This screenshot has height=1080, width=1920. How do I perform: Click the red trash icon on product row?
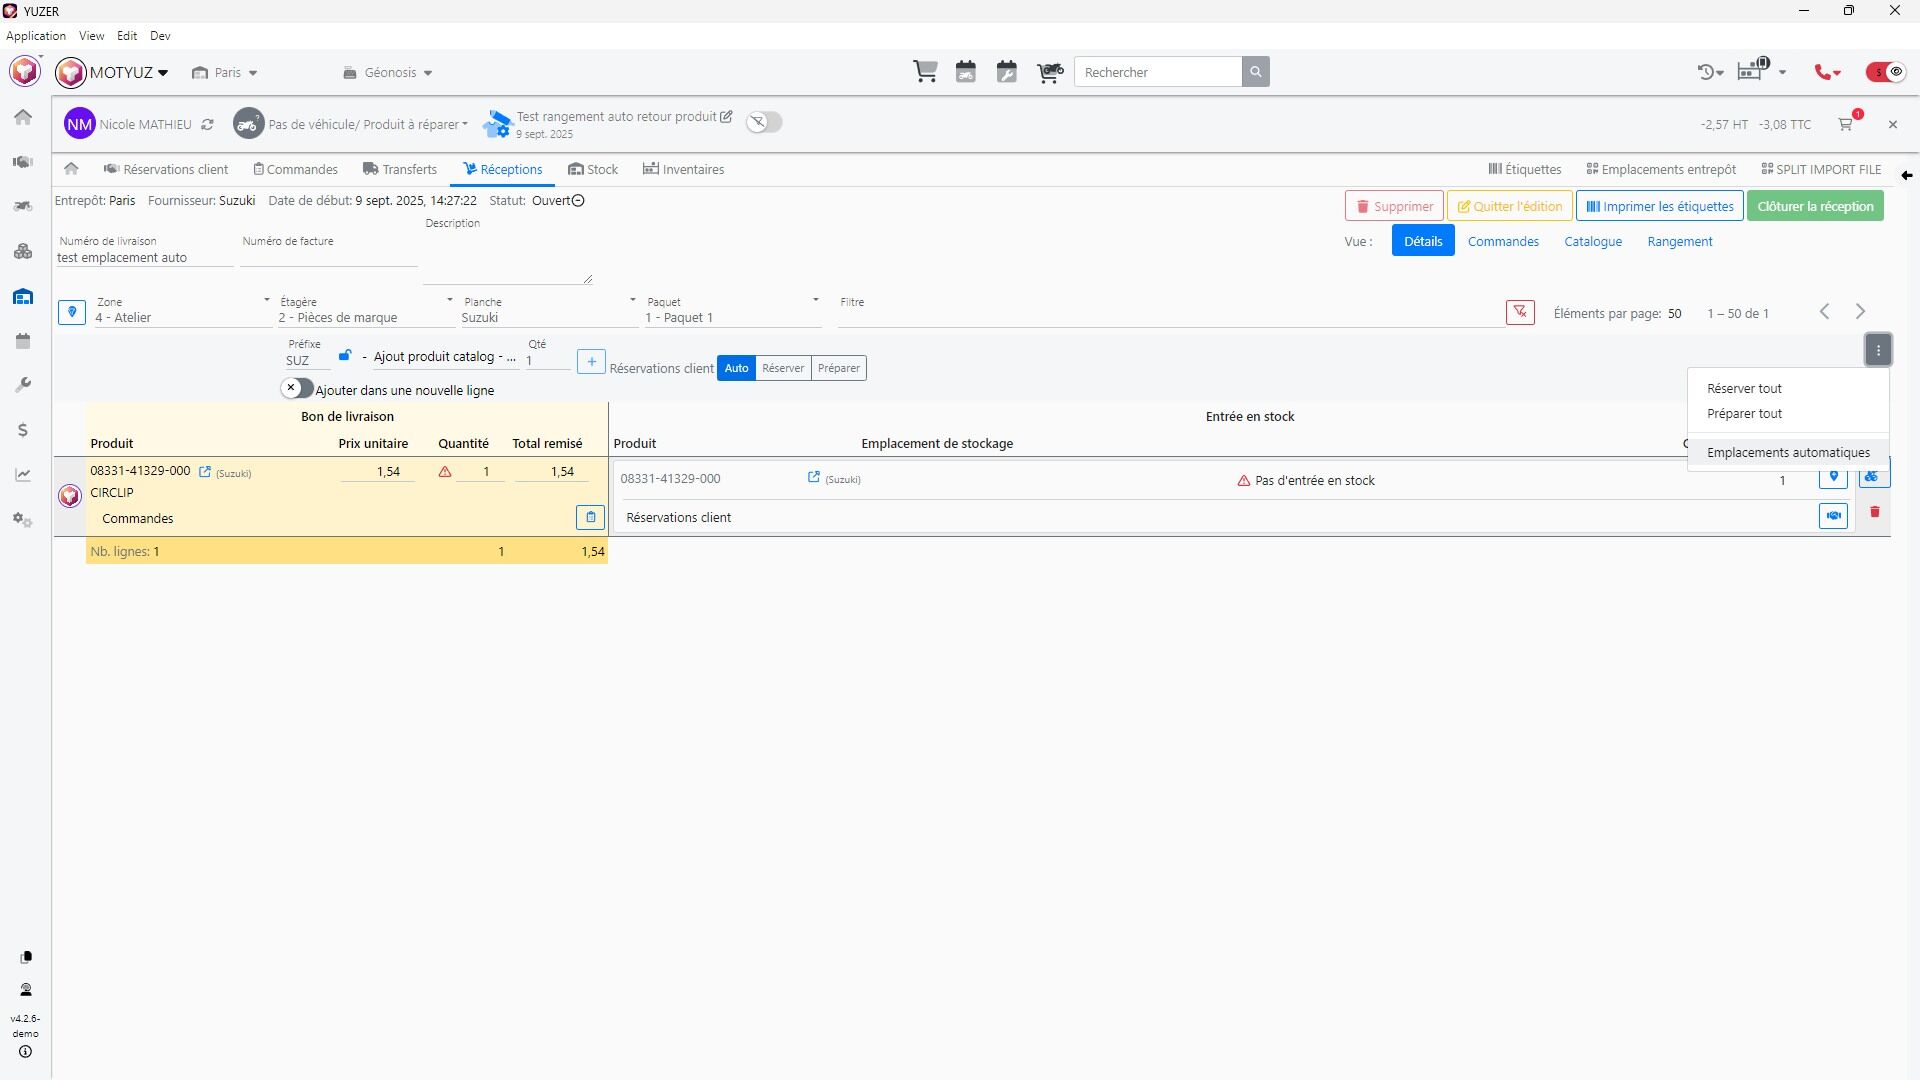[1875, 512]
